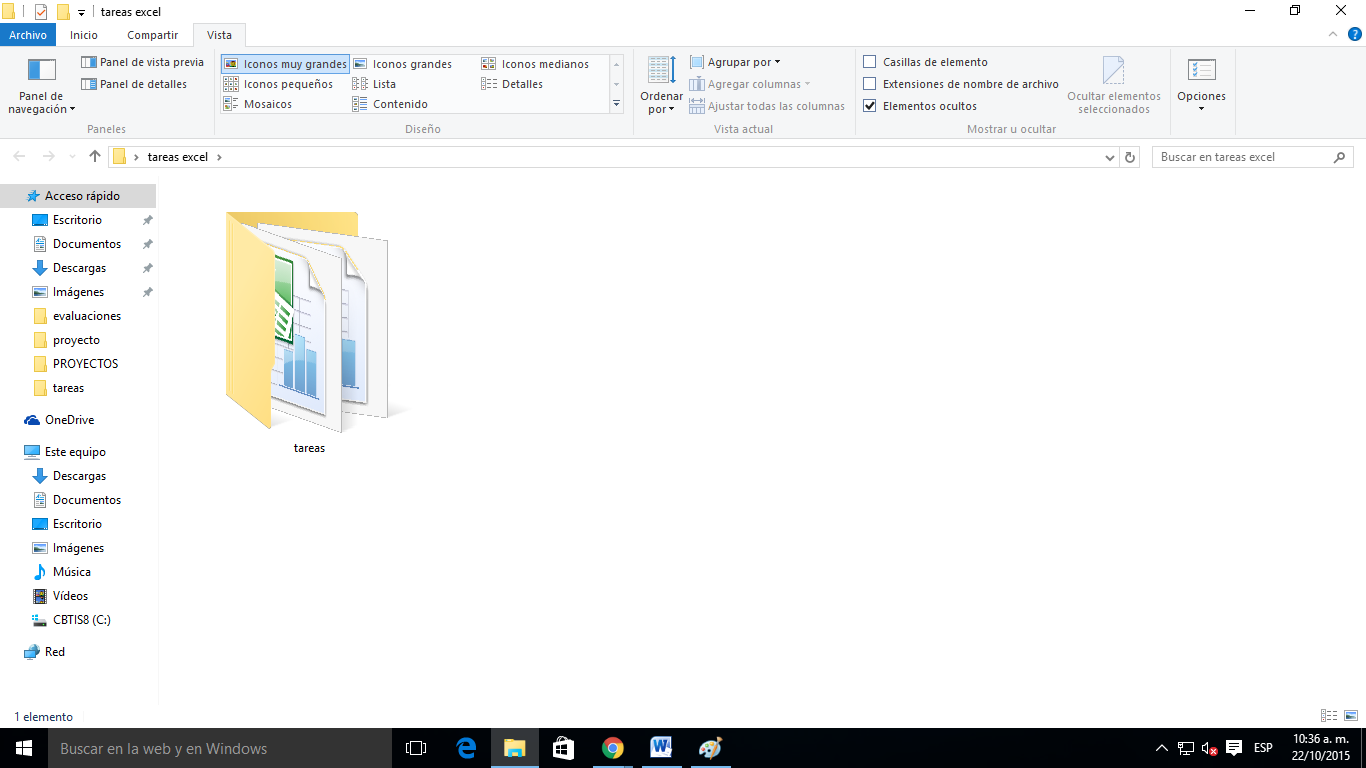1366x768 pixels.
Task: Enable Casillas de elemento
Action: pyautogui.click(x=869, y=61)
